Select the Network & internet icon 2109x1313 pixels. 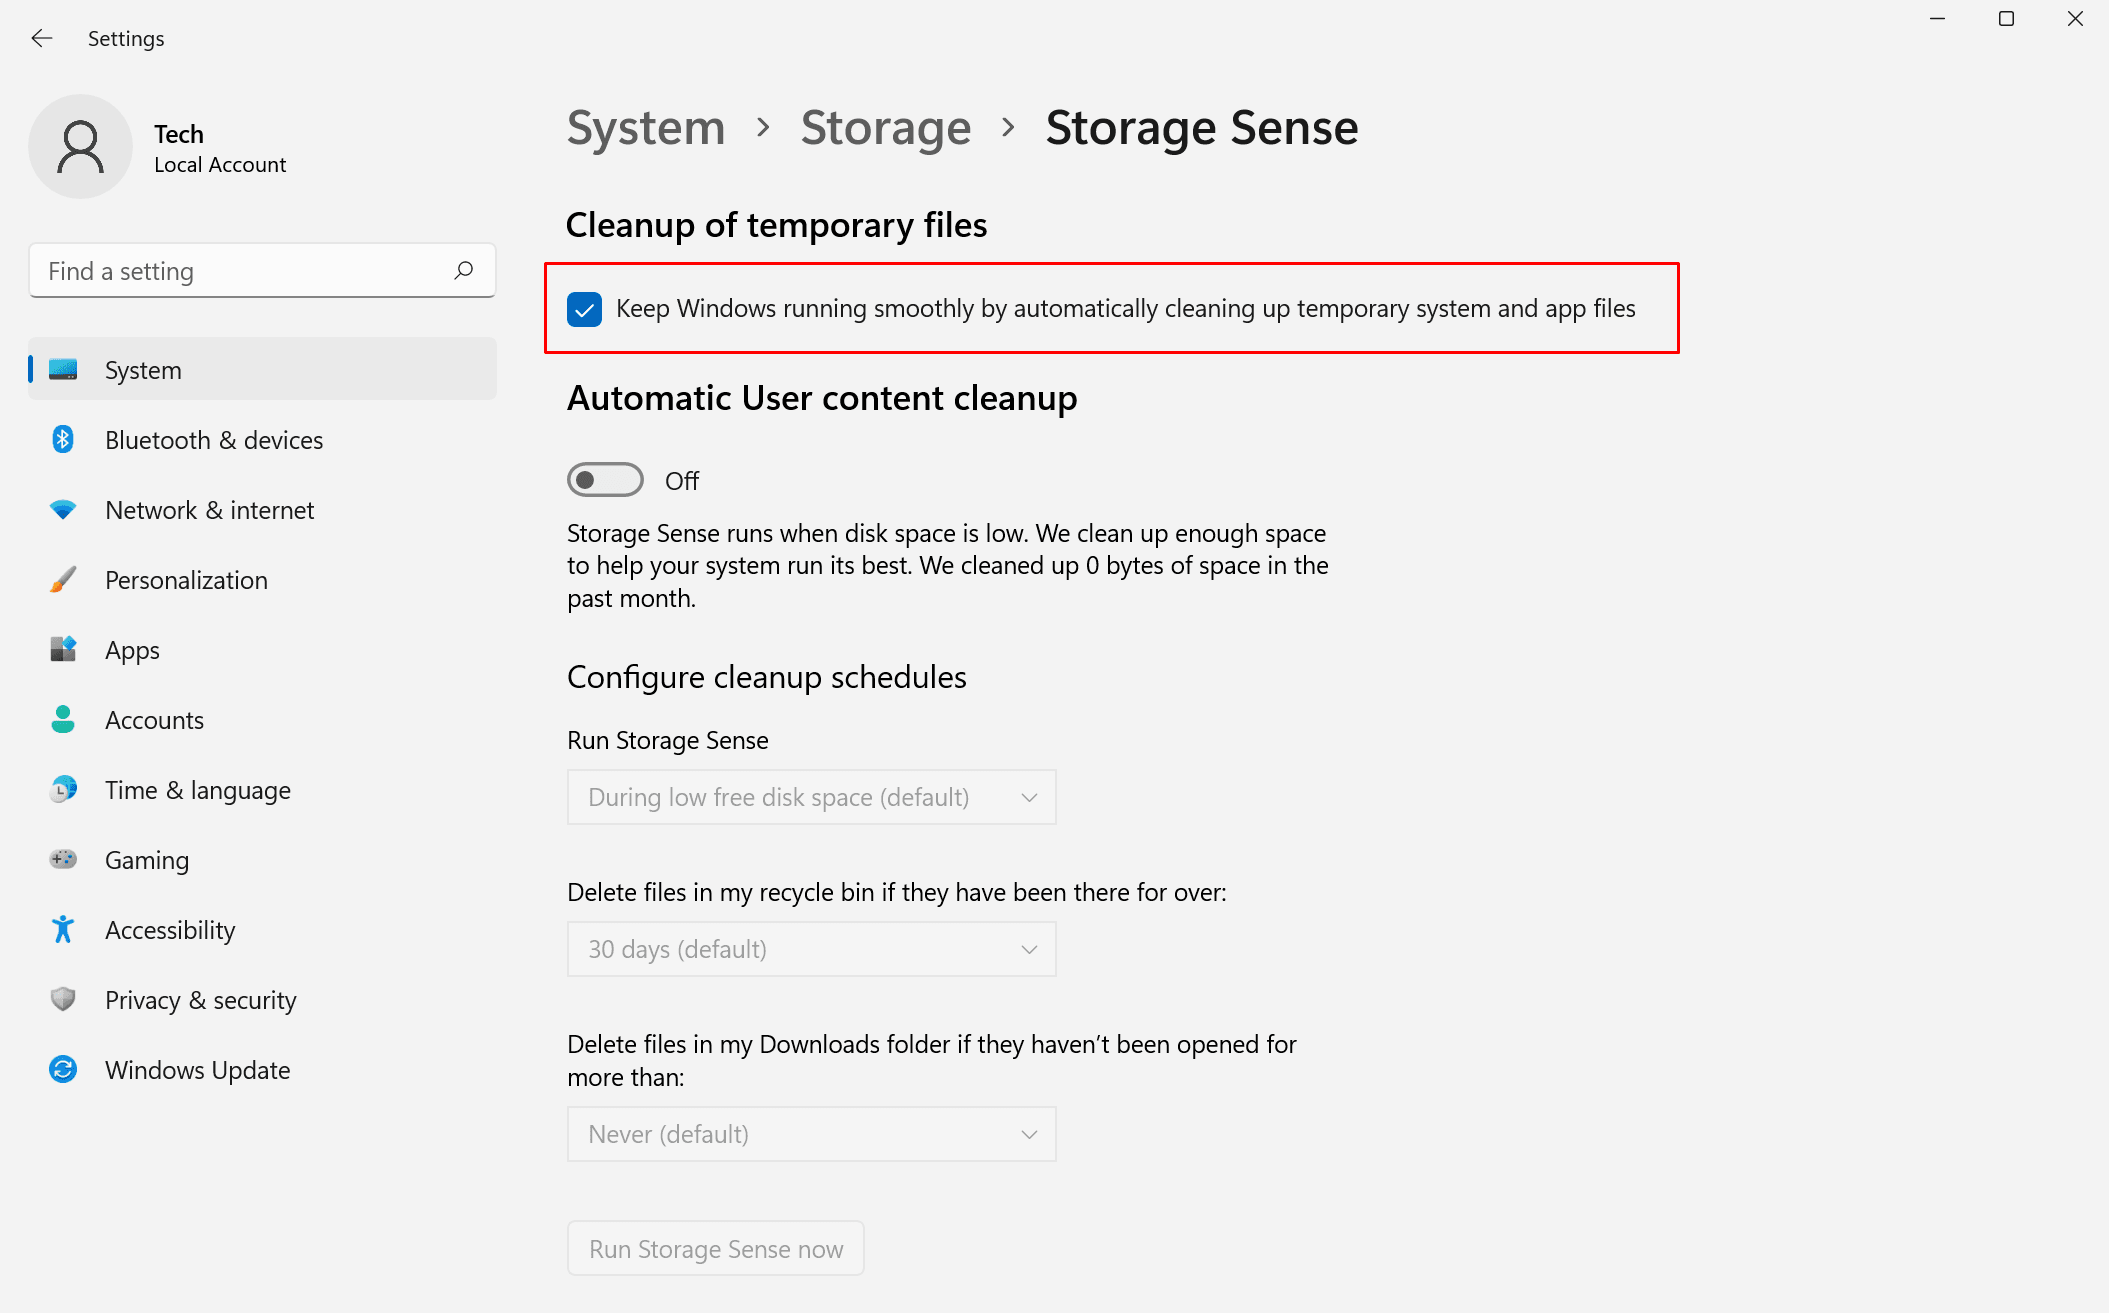tap(62, 510)
